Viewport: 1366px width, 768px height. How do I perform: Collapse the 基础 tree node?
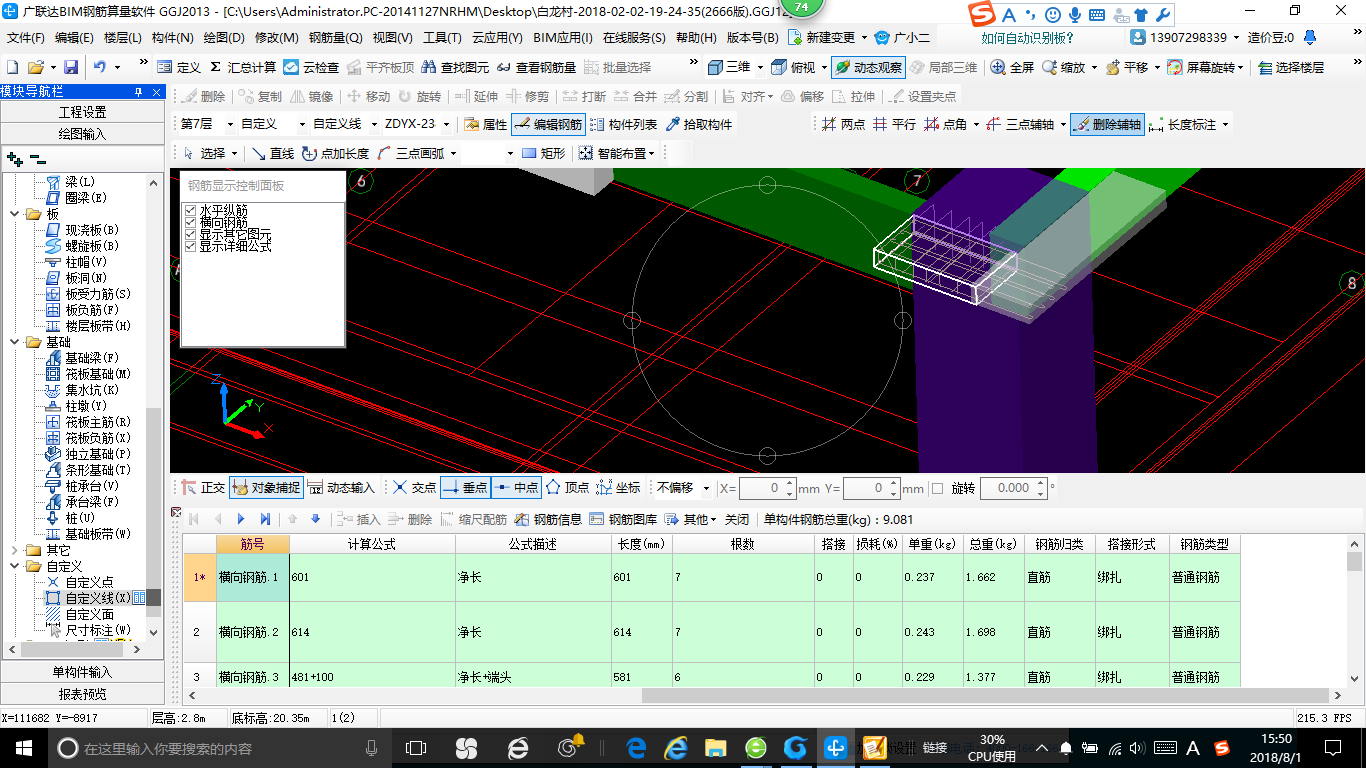coord(15,342)
